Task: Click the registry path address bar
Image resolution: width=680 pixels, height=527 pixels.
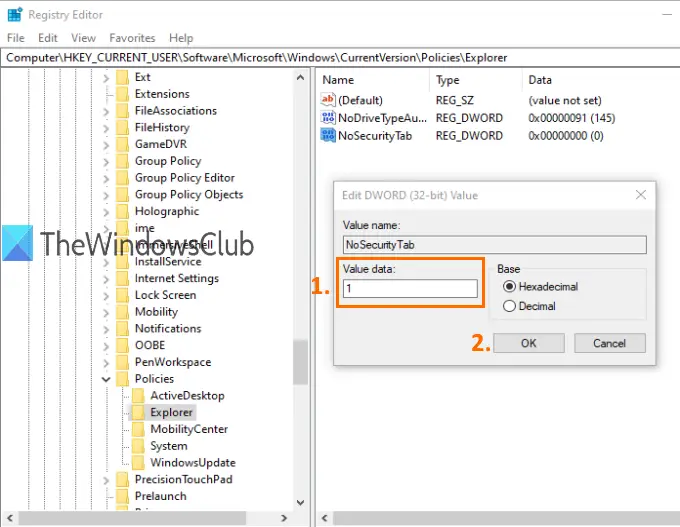Action: tap(340, 58)
